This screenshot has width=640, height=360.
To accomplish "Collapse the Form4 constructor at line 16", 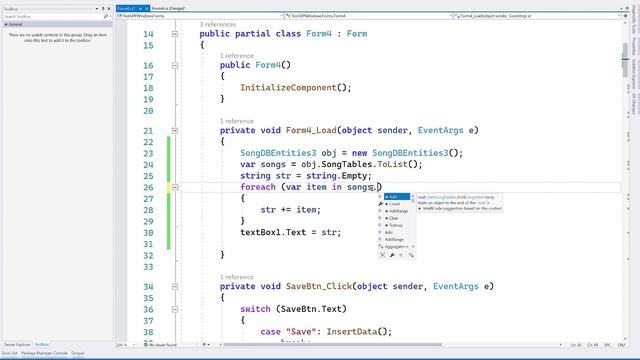I will [175, 65].
